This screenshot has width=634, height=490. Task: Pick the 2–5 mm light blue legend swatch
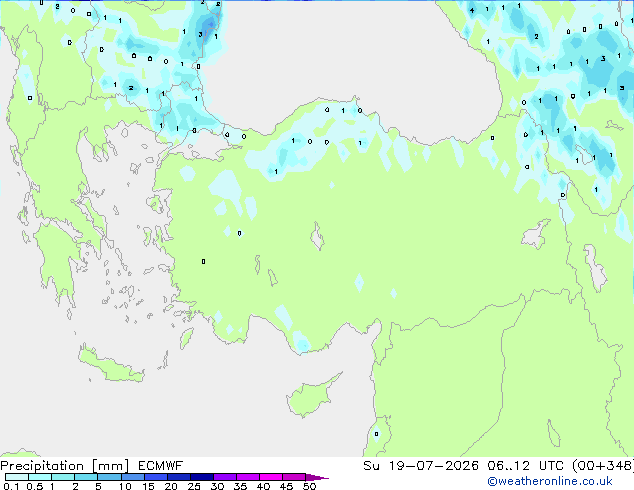pos(86,477)
